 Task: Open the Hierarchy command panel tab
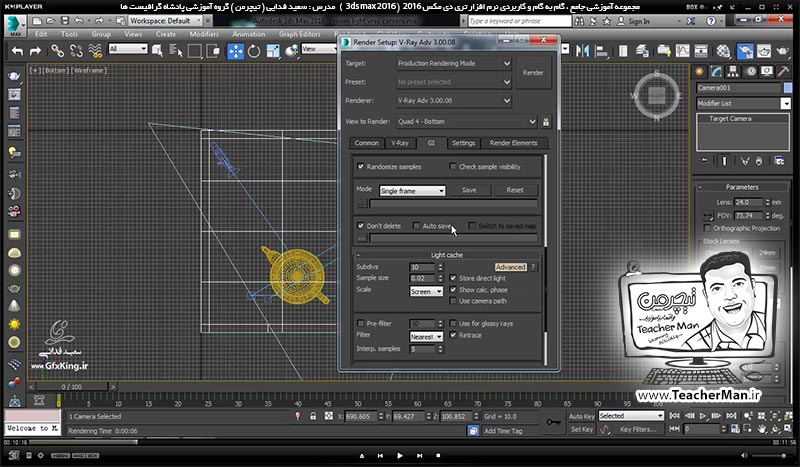[x=733, y=71]
